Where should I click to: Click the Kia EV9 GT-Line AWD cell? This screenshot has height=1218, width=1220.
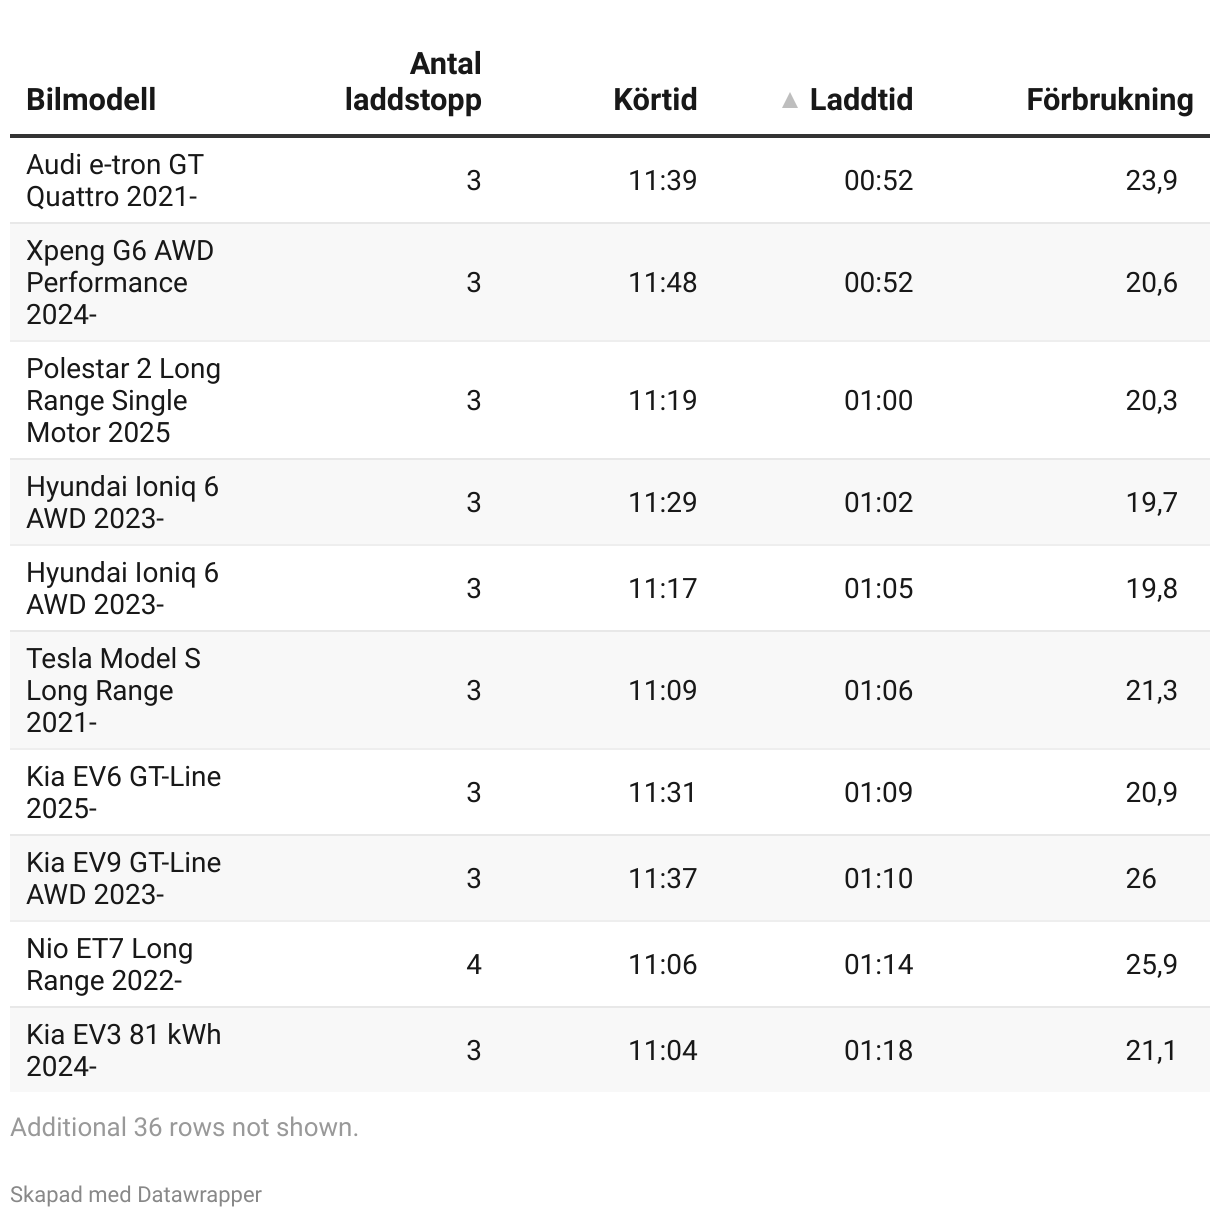click(x=123, y=878)
